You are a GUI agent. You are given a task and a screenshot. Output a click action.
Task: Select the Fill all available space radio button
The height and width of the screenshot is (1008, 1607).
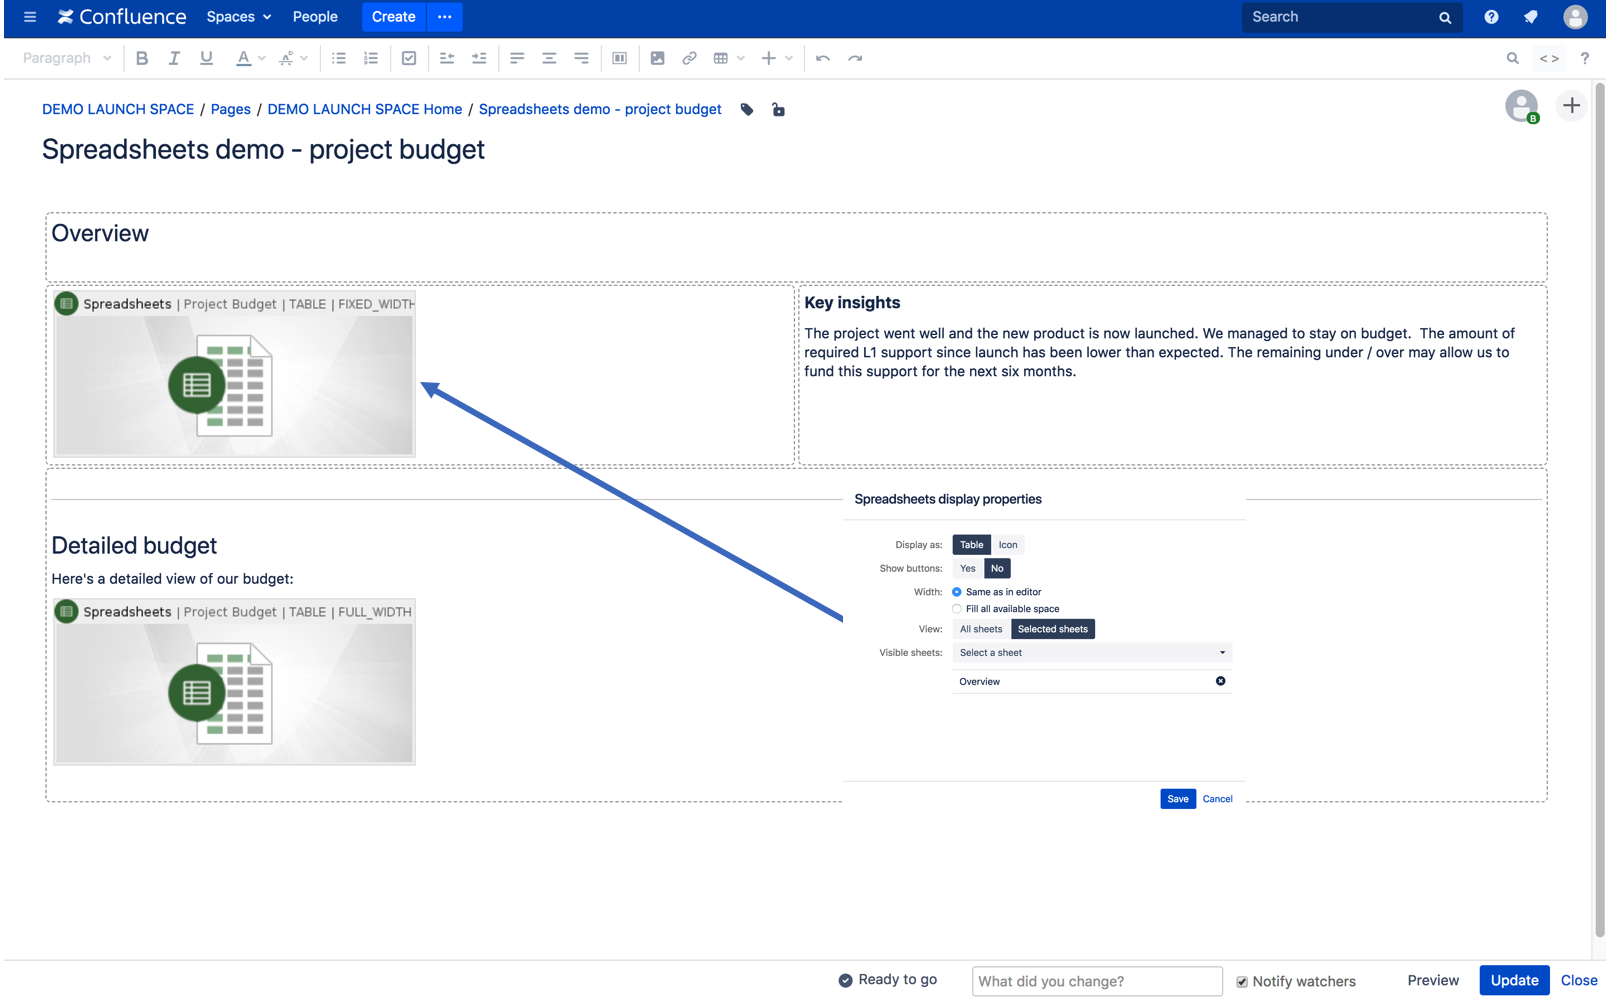pos(956,608)
